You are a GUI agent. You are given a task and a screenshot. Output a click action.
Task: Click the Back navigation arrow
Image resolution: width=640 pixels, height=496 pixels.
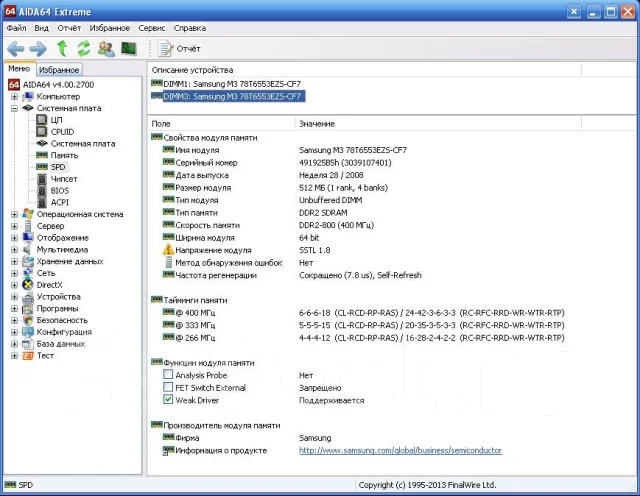[16, 49]
